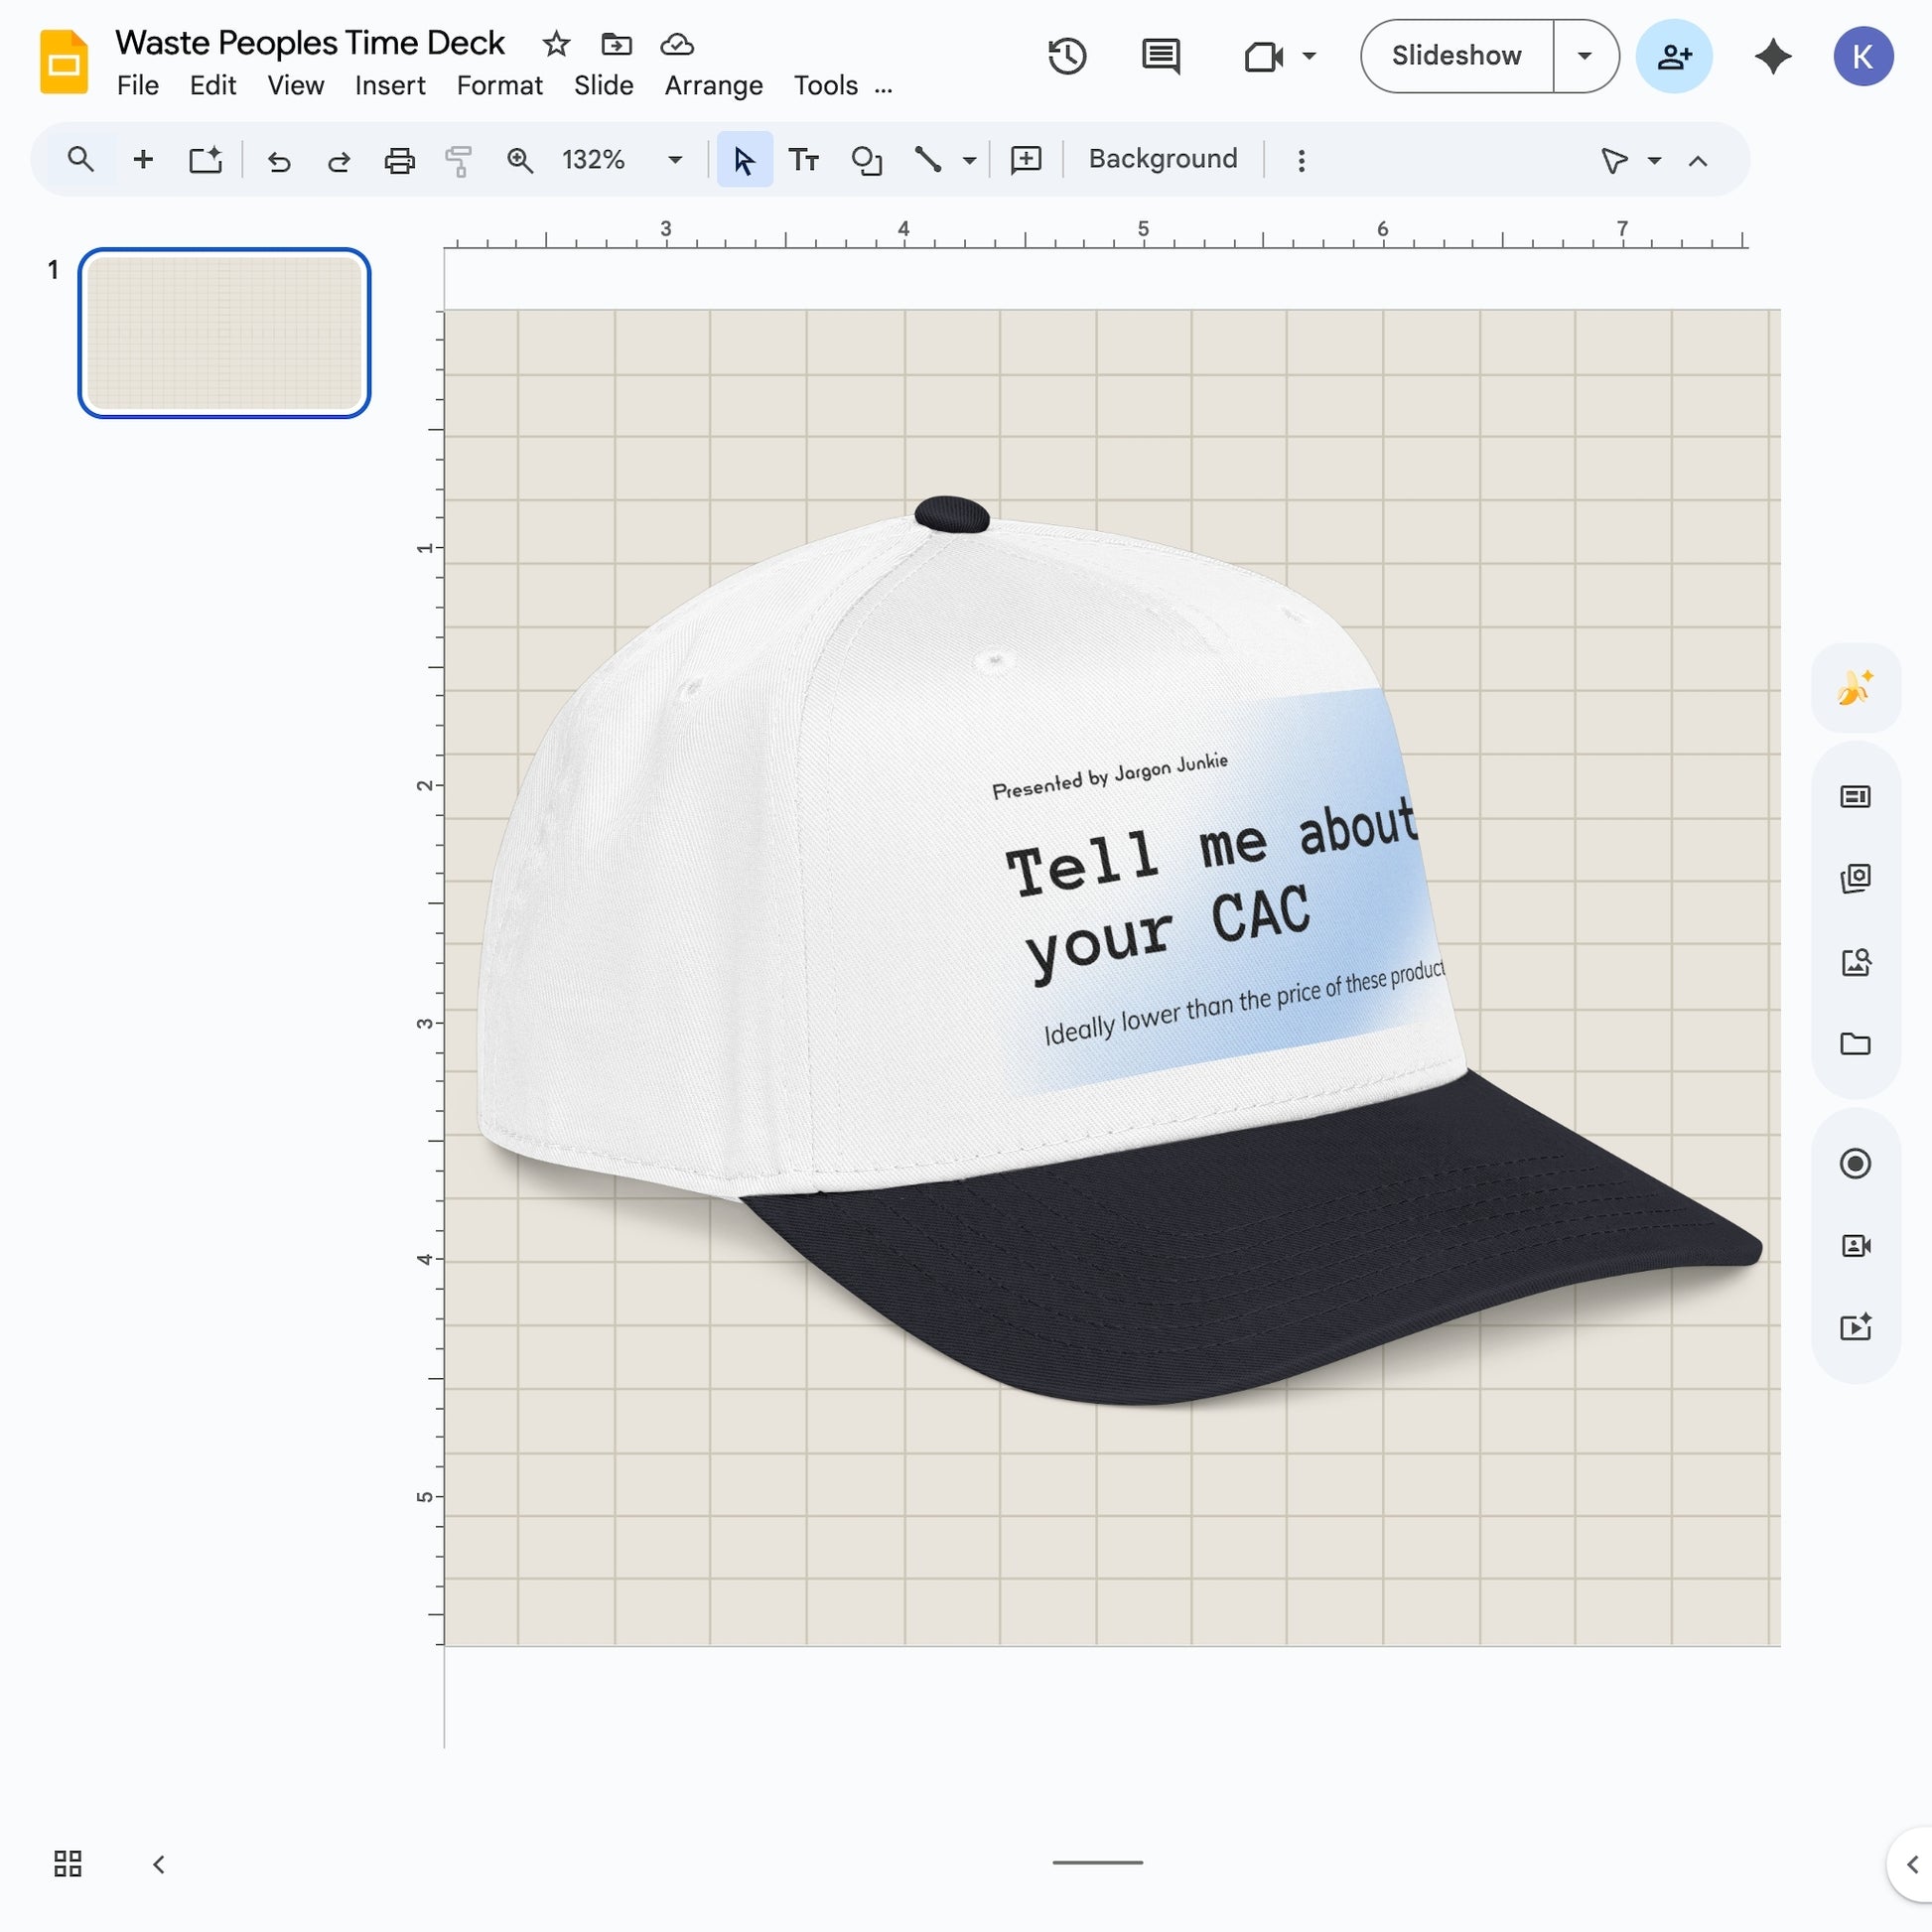
Task: Select the paint format tool
Action: point(459,159)
